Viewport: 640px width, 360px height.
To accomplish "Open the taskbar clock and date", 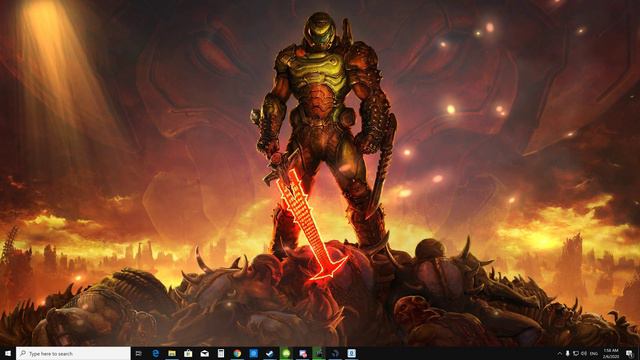I will click(x=611, y=353).
